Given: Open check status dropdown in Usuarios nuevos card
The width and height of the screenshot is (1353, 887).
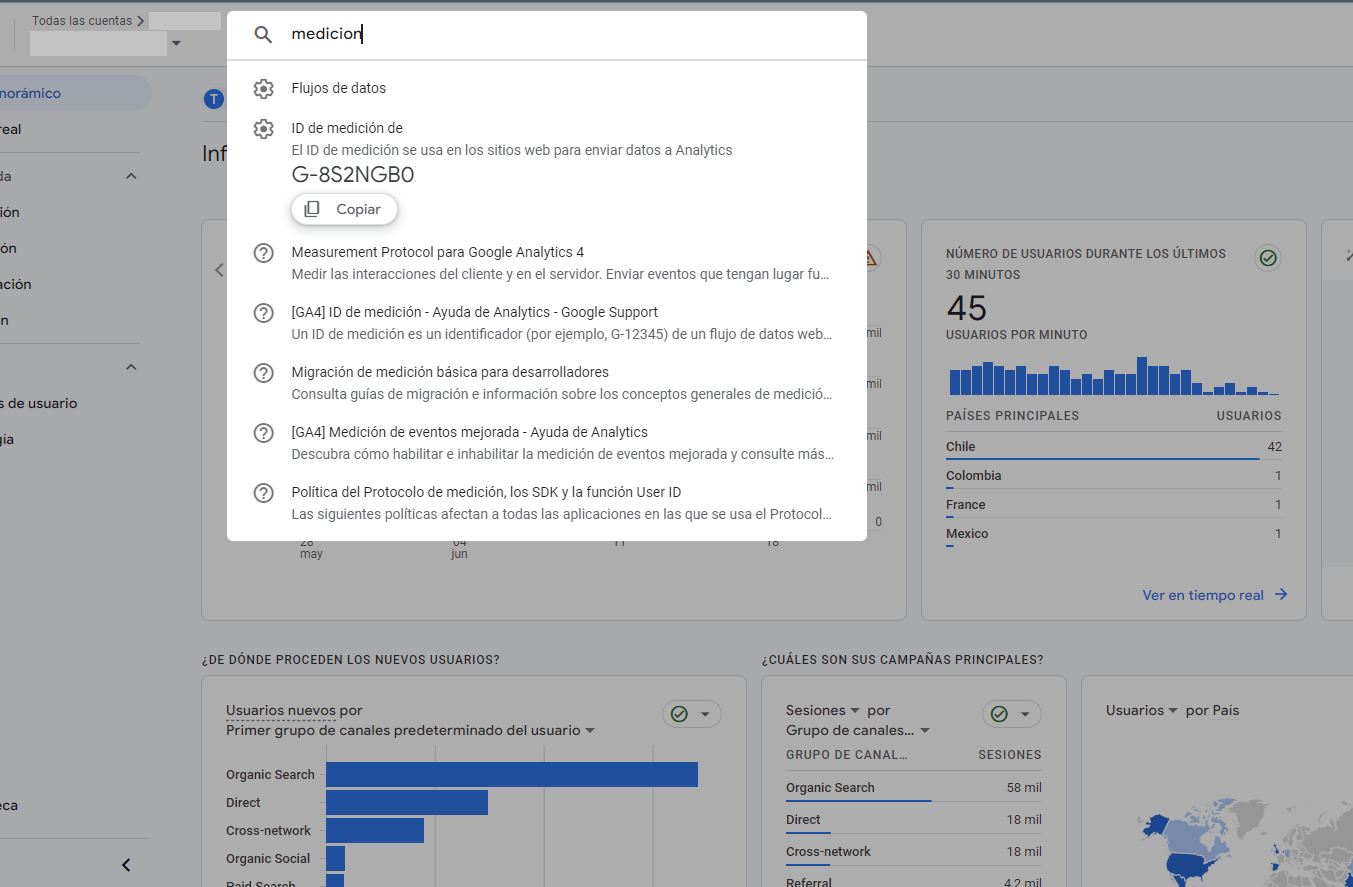Looking at the screenshot, I should click(692, 714).
